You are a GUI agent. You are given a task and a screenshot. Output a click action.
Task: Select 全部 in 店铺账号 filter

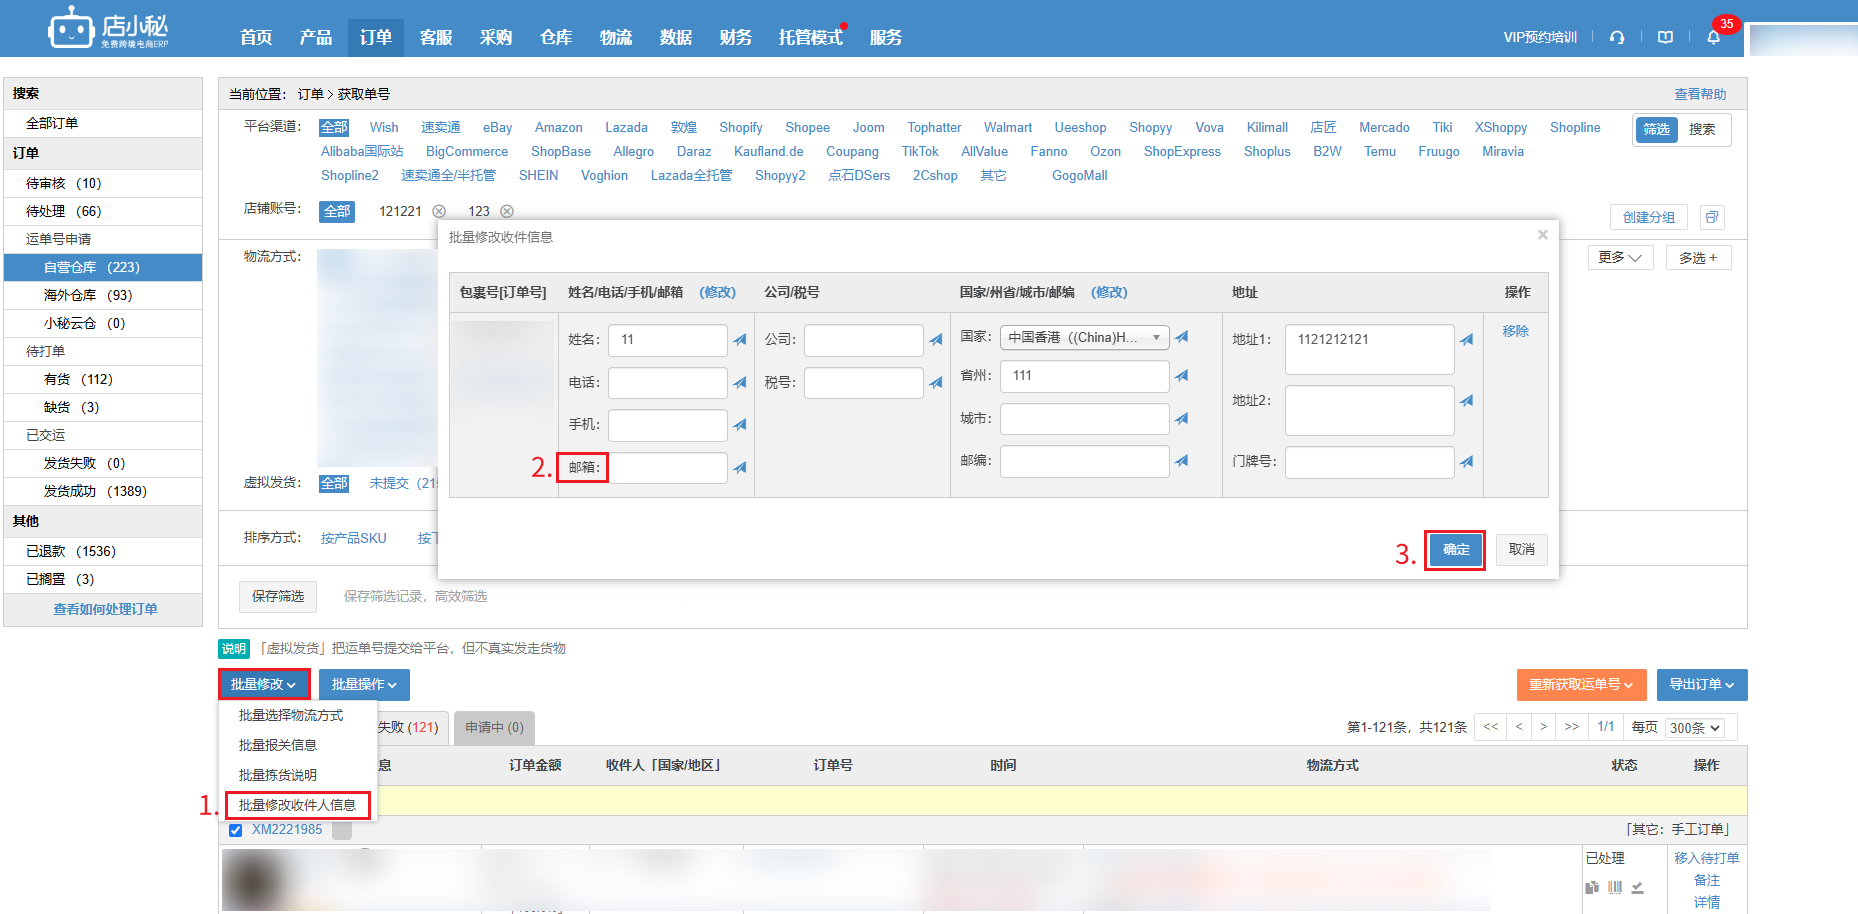coord(337,211)
